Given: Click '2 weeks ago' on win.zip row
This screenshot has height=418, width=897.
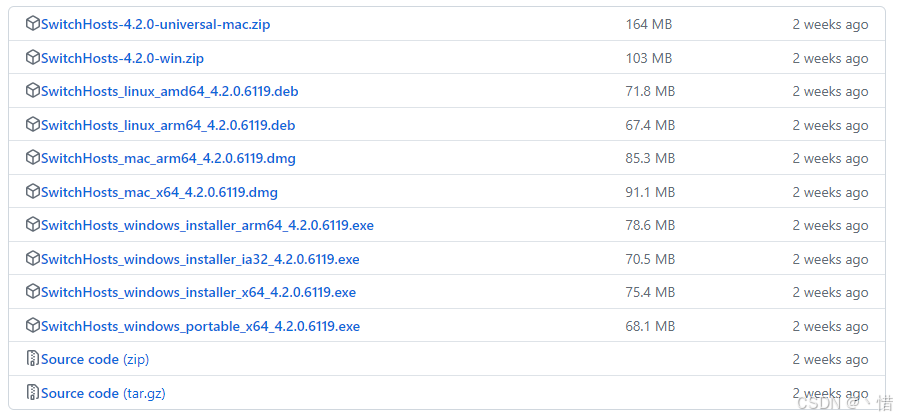Looking at the screenshot, I should (x=830, y=58).
